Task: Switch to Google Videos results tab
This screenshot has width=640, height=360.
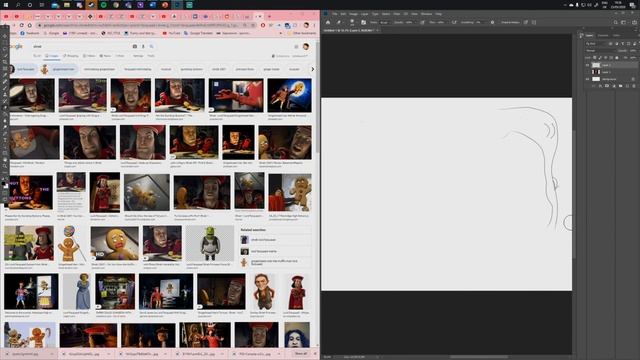Action: (89, 56)
